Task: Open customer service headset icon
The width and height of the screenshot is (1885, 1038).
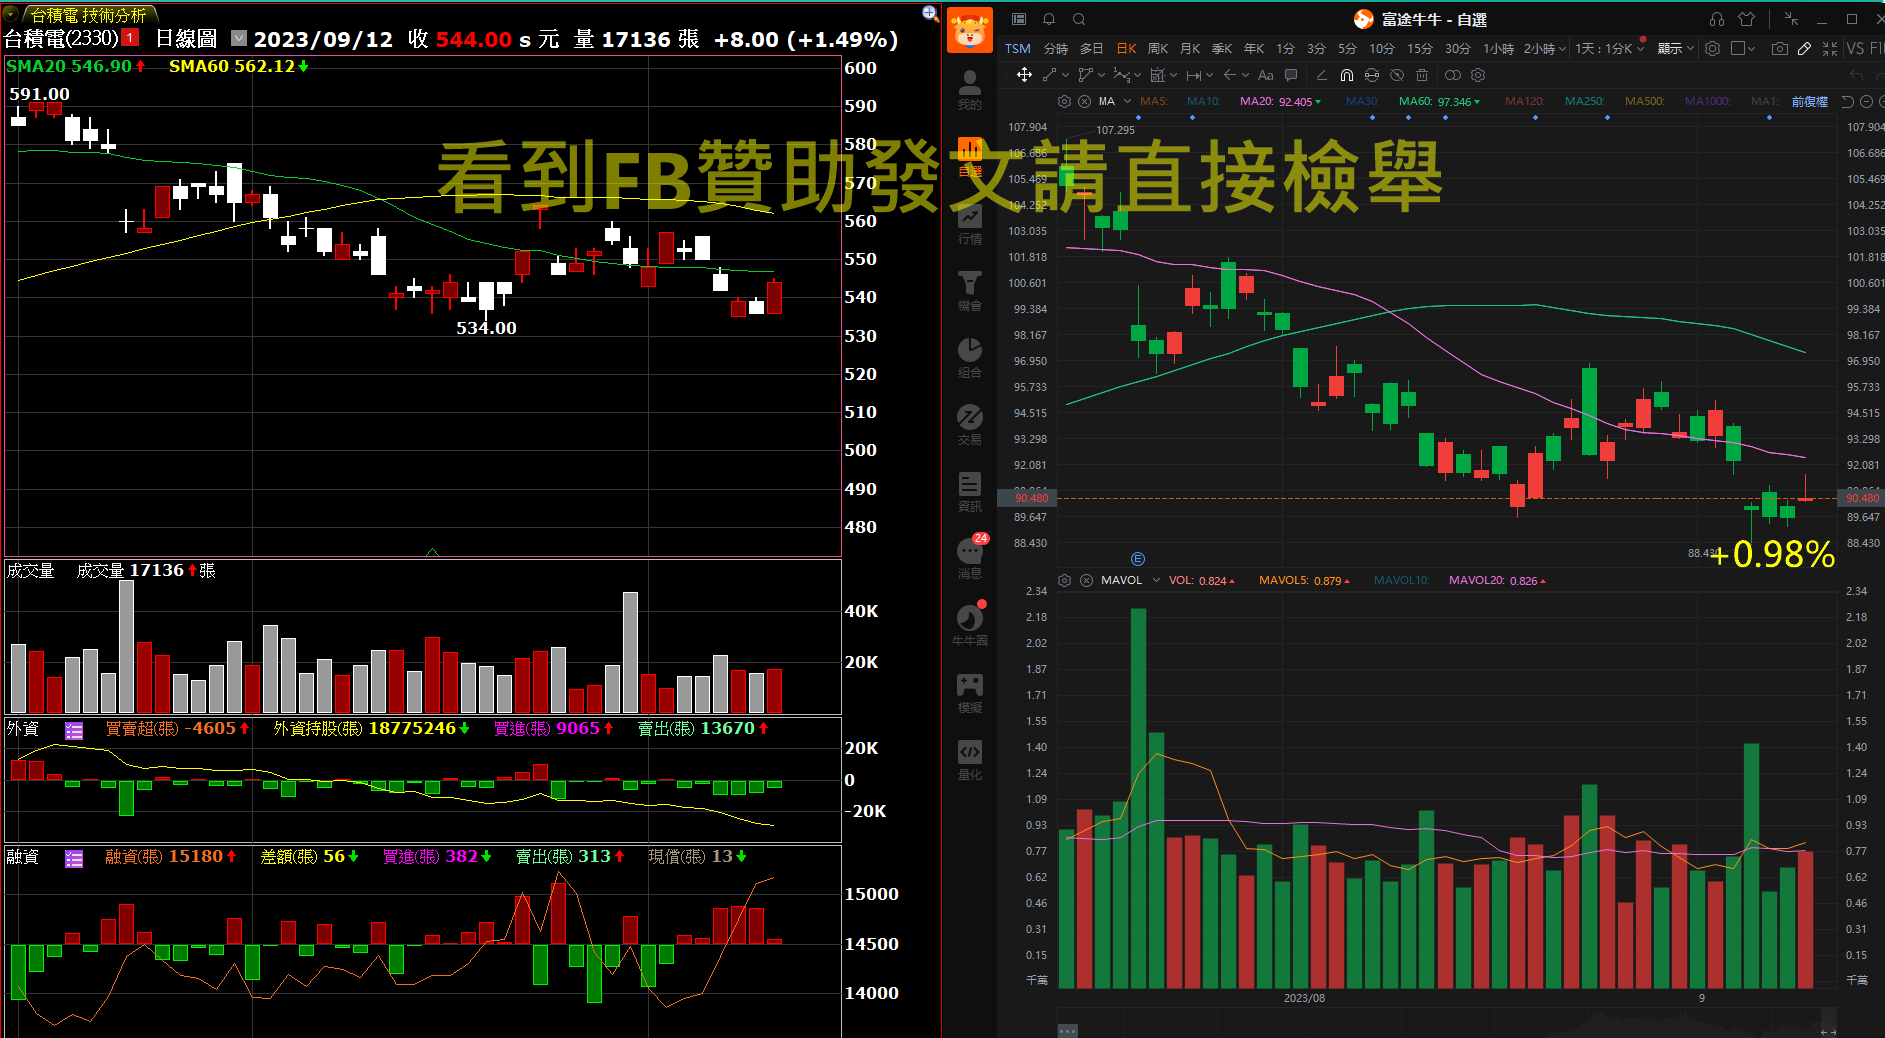Action: (x=1716, y=19)
